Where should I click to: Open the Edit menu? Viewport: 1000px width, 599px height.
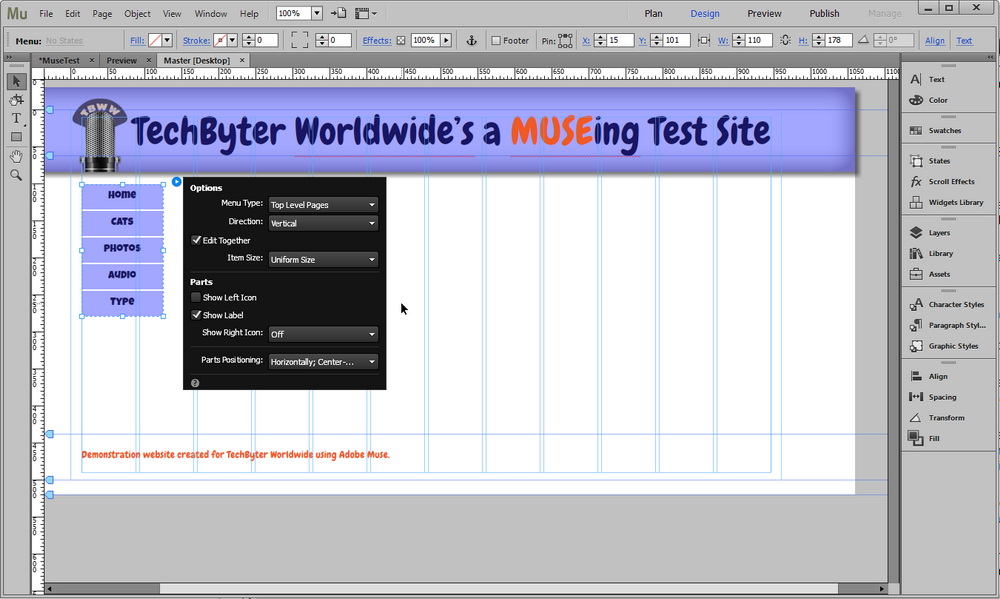[x=73, y=13]
